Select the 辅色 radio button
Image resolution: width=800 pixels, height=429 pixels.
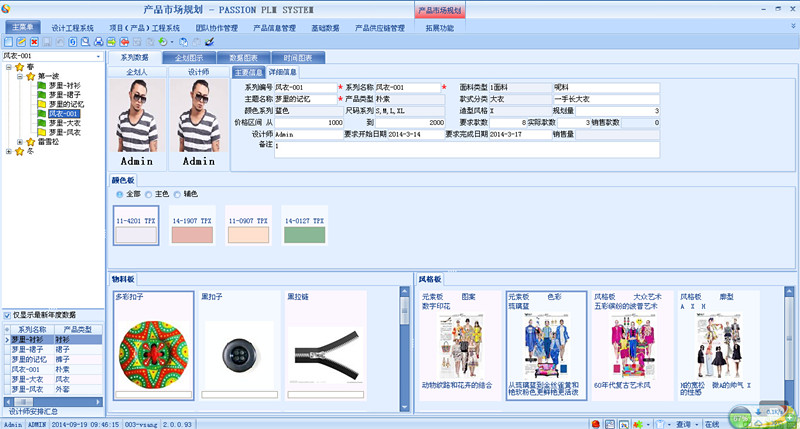point(177,194)
